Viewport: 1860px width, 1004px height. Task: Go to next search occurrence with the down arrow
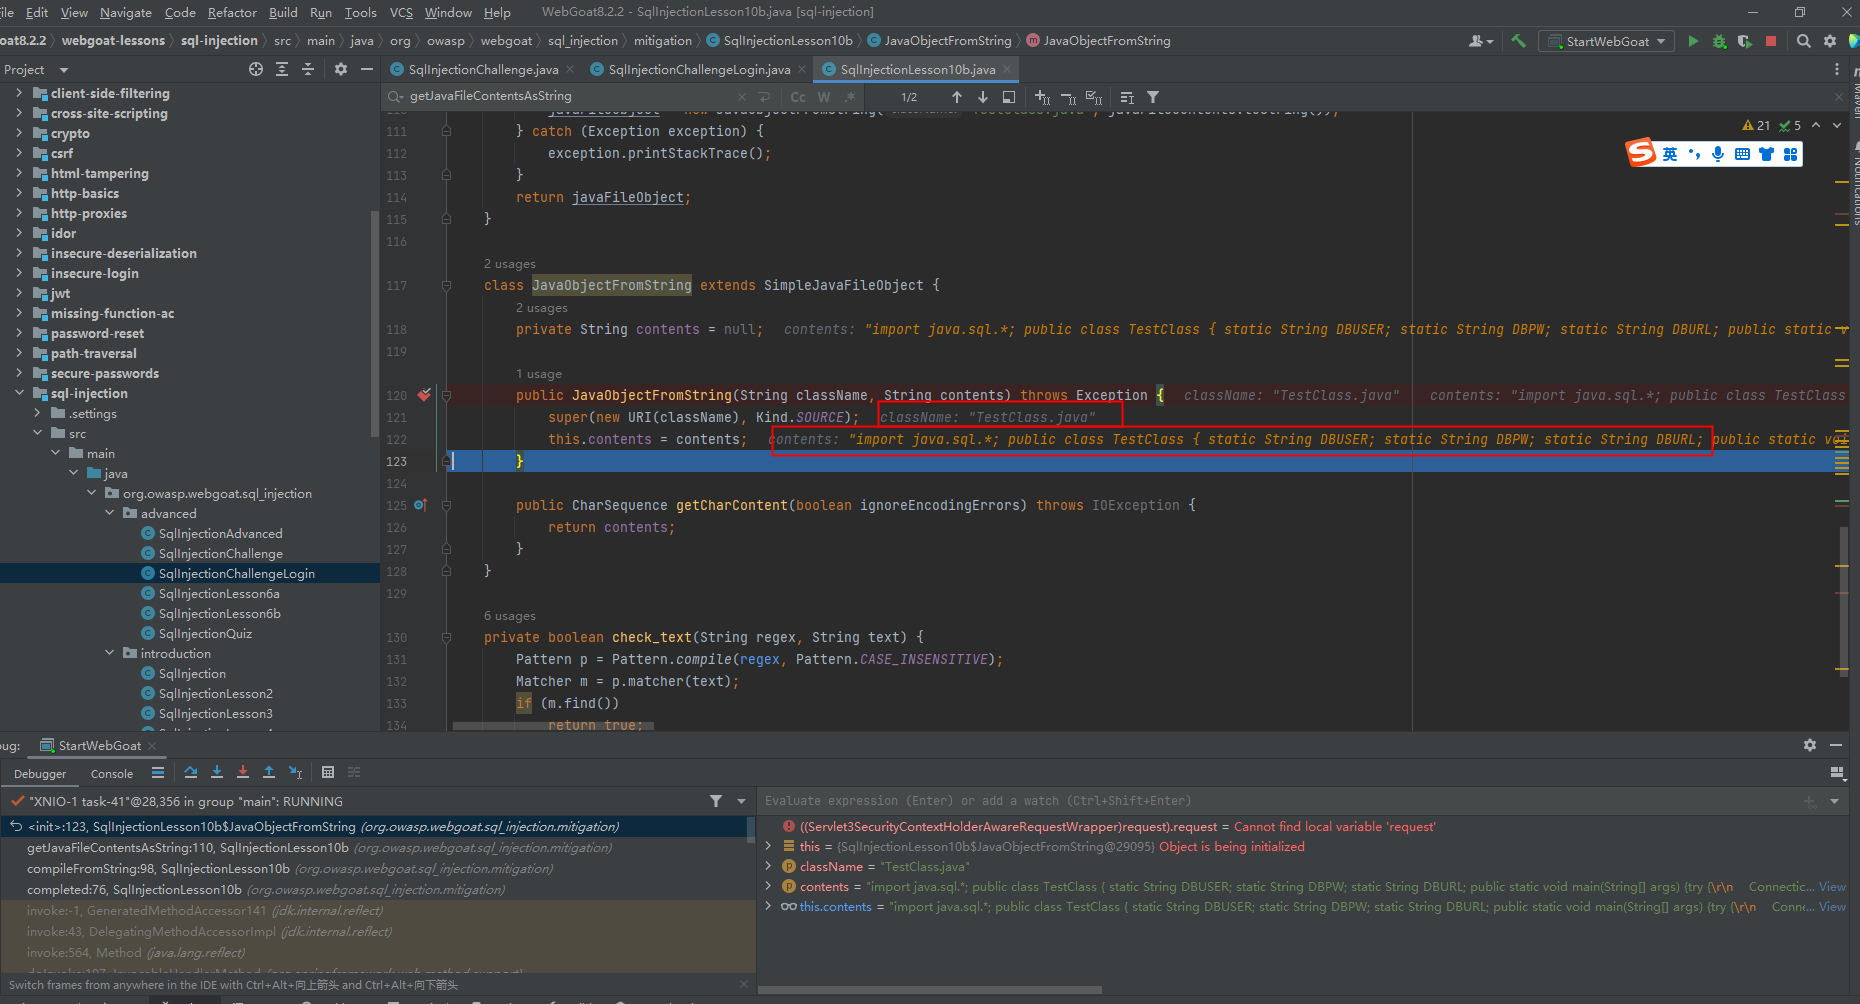tap(983, 97)
